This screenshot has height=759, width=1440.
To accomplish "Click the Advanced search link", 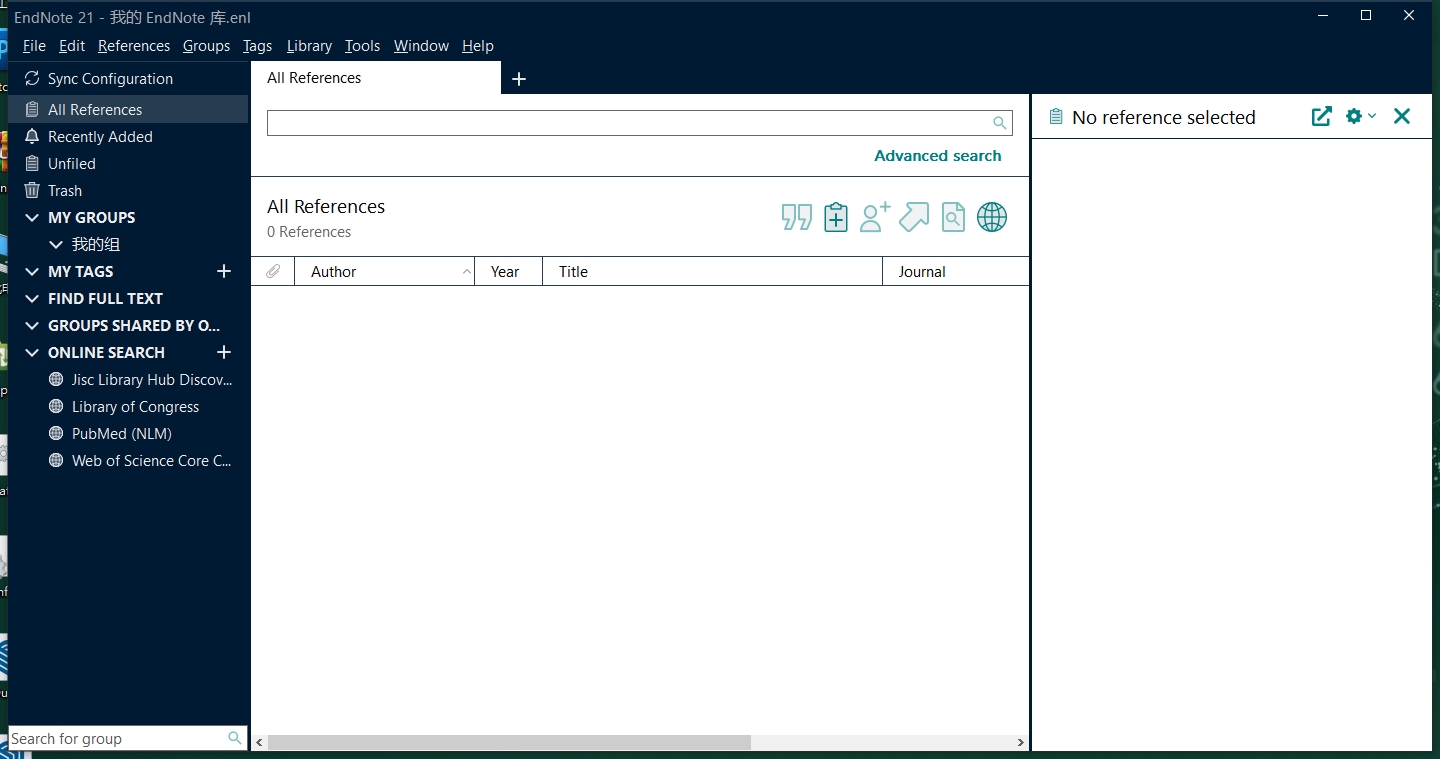I will click(937, 155).
